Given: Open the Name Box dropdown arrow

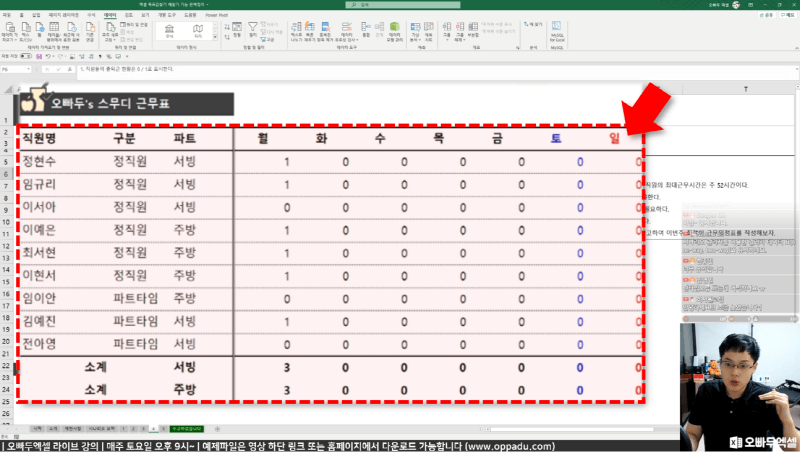Looking at the screenshot, I should [x=29, y=69].
